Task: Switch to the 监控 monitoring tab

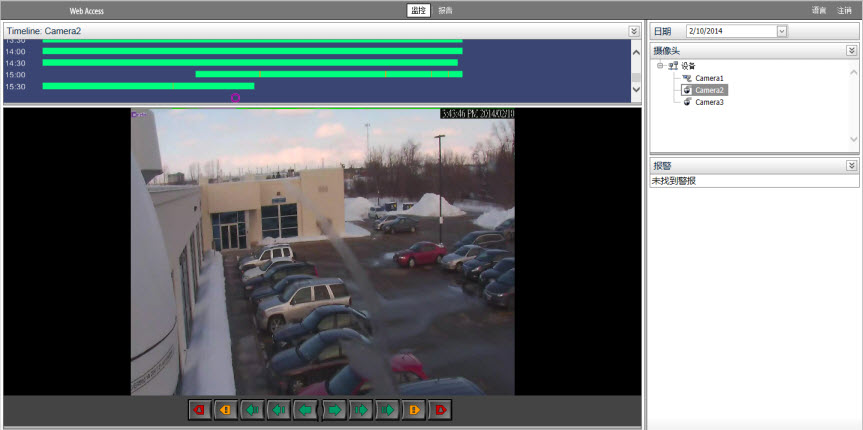Action: coord(418,10)
